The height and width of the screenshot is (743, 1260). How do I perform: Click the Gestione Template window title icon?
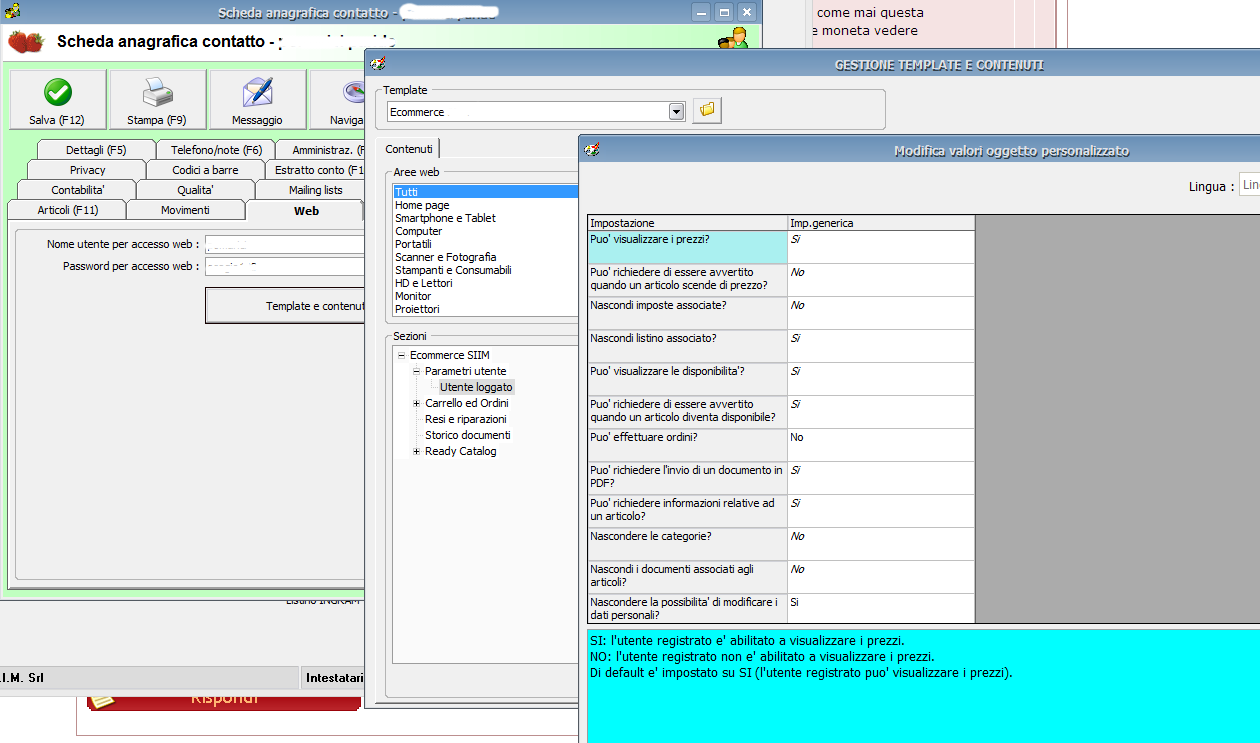click(x=378, y=64)
